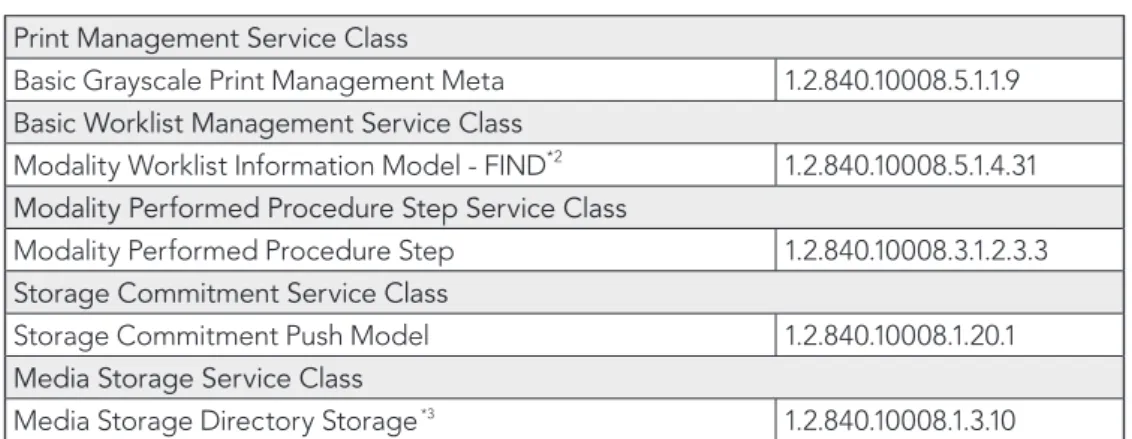The width and height of the screenshot is (1132, 439).
Task: Click the *2 footnote marker after FIND
Action: point(554,157)
